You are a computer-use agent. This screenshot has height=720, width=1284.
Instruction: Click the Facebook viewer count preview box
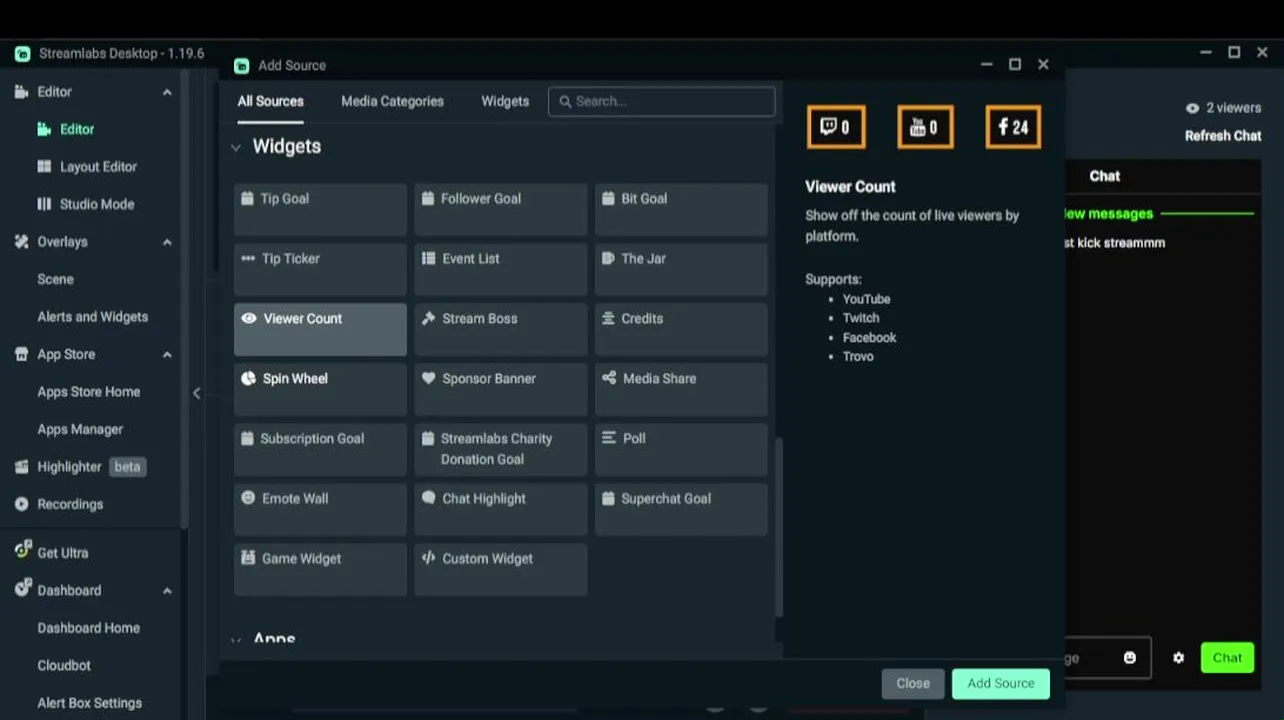point(1013,127)
